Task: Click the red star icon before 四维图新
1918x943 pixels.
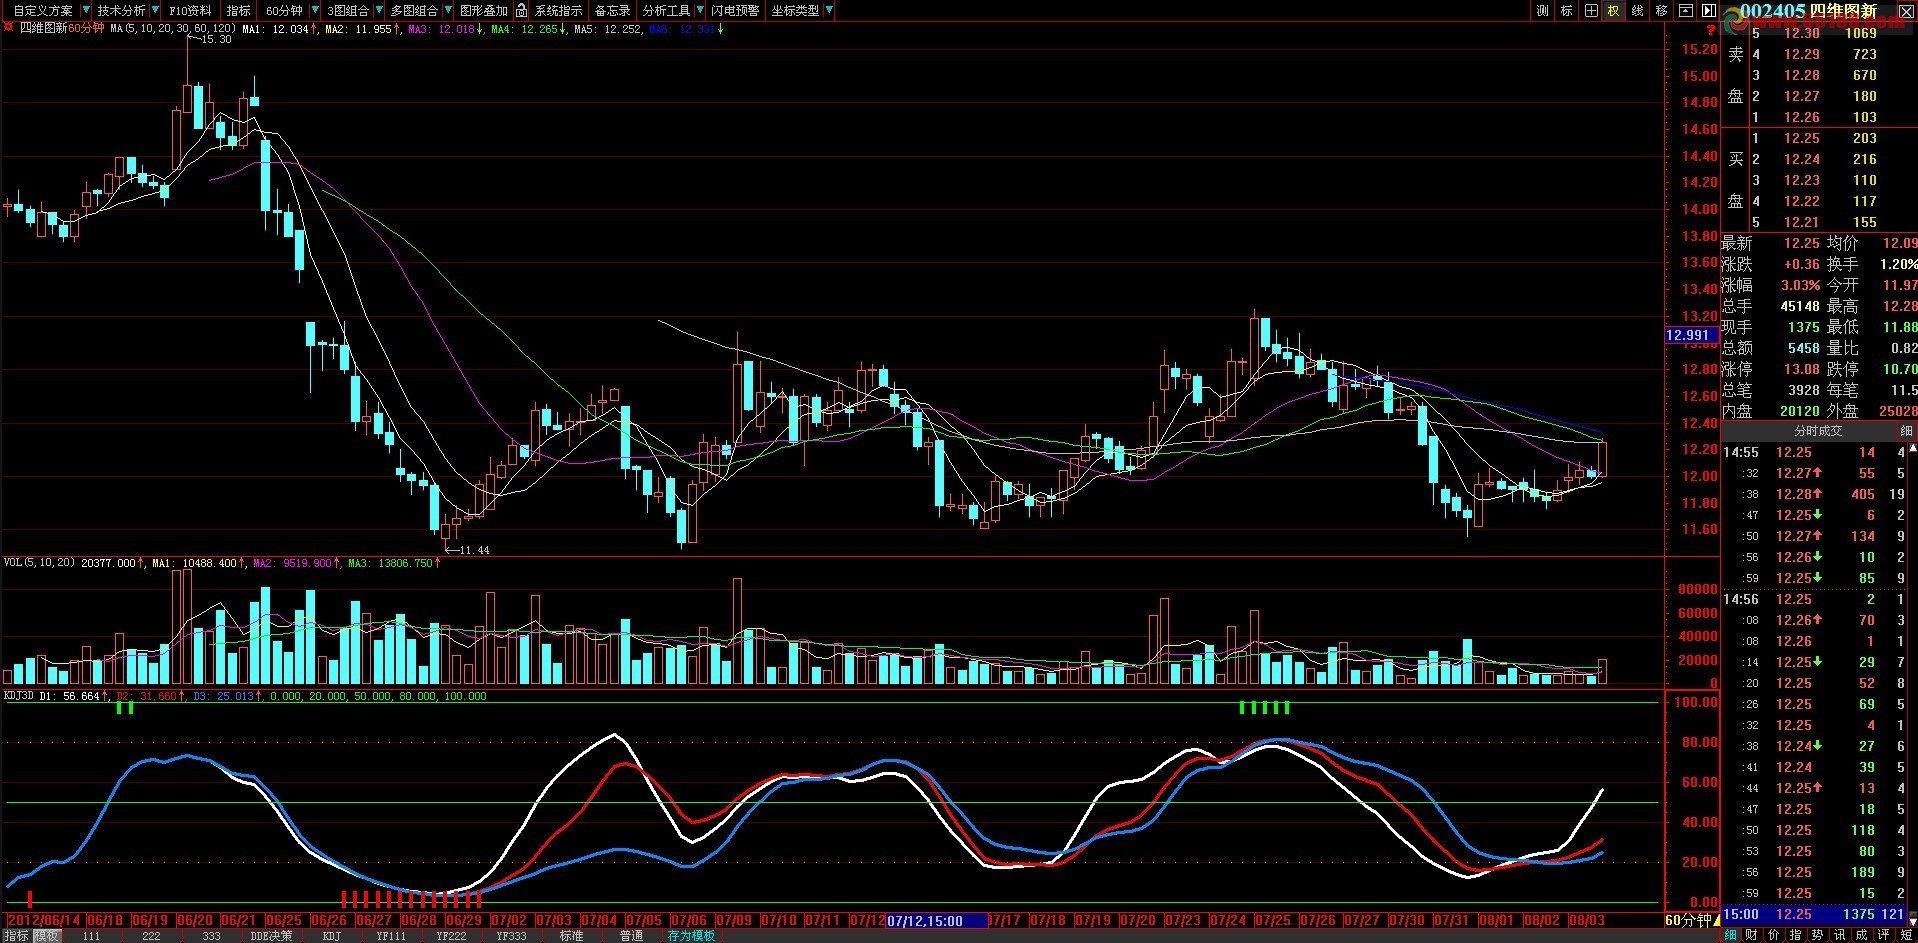Action: 10,28
